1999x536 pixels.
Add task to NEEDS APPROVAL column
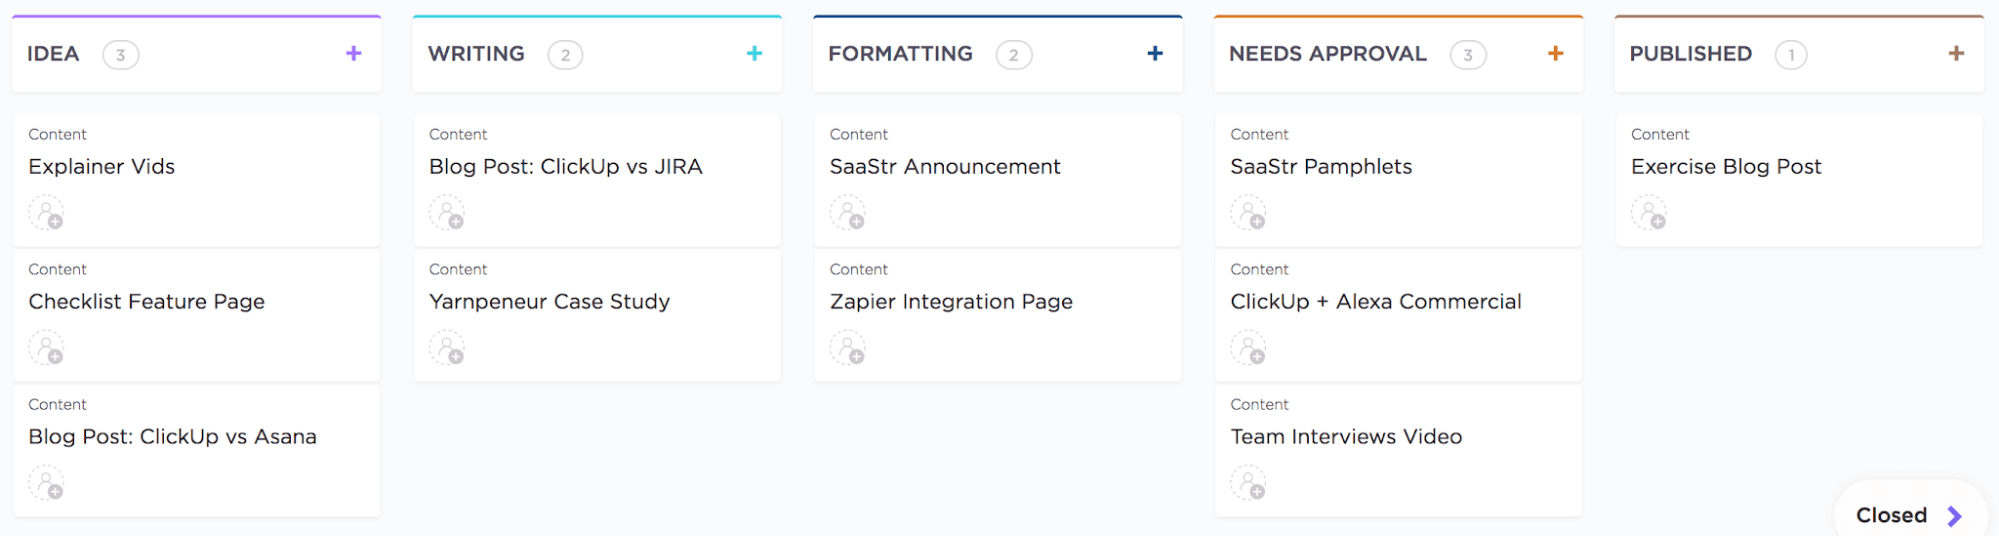click(1555, 54)
